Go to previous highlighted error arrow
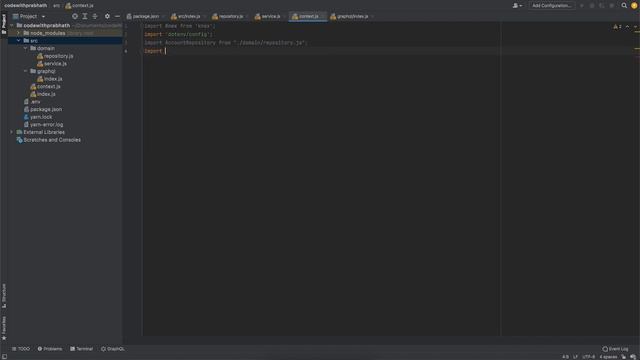 627,27
